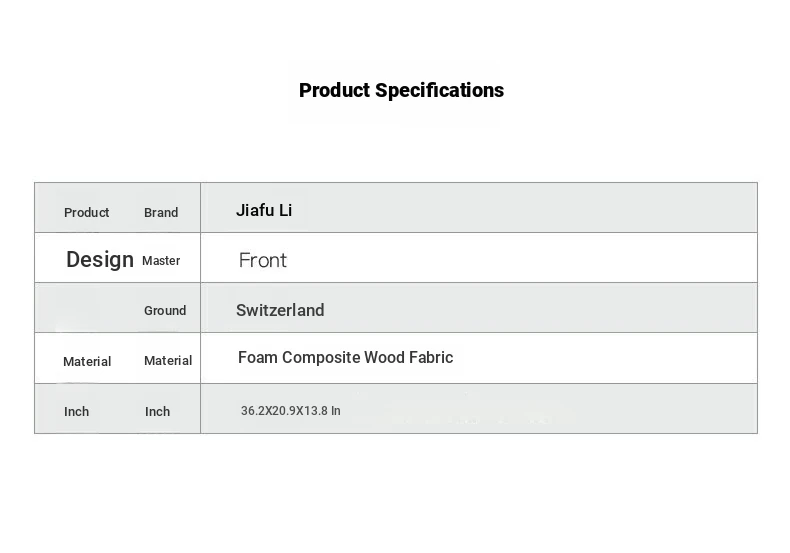Select the Switzerland origin value
Screen dimensions: 790x553
280,310
